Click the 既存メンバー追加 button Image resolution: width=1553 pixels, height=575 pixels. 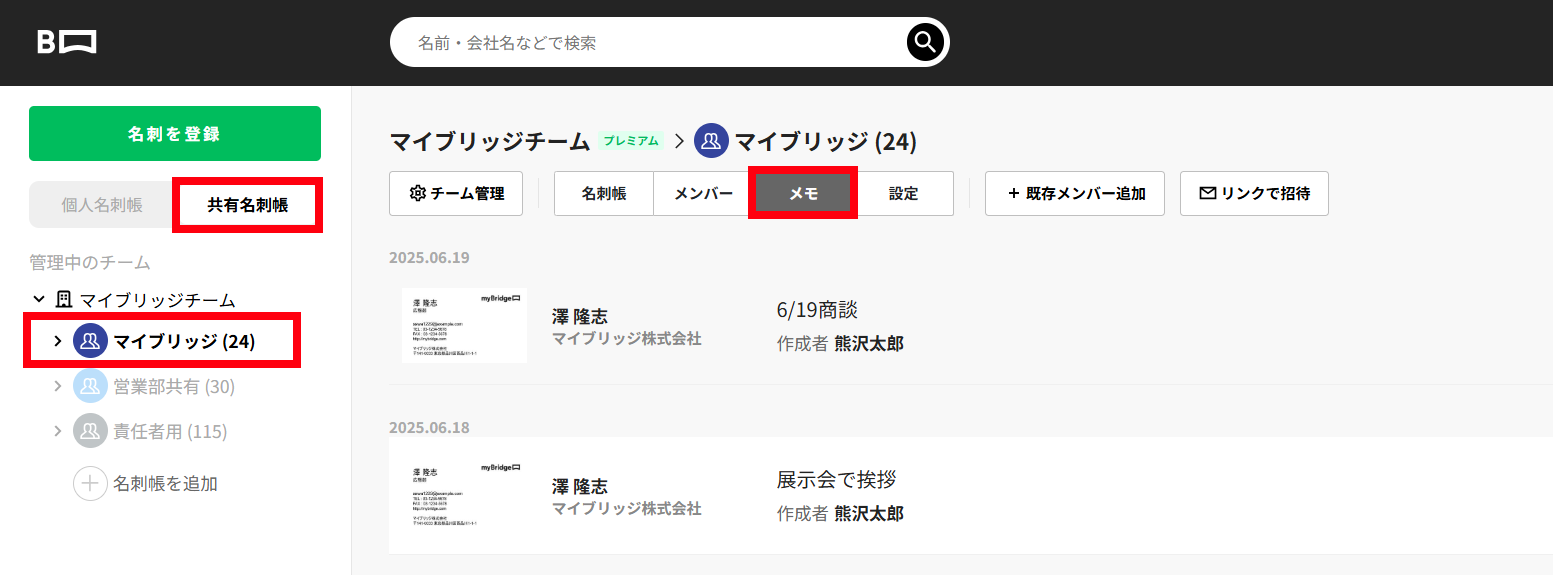tap(1075, 194)
